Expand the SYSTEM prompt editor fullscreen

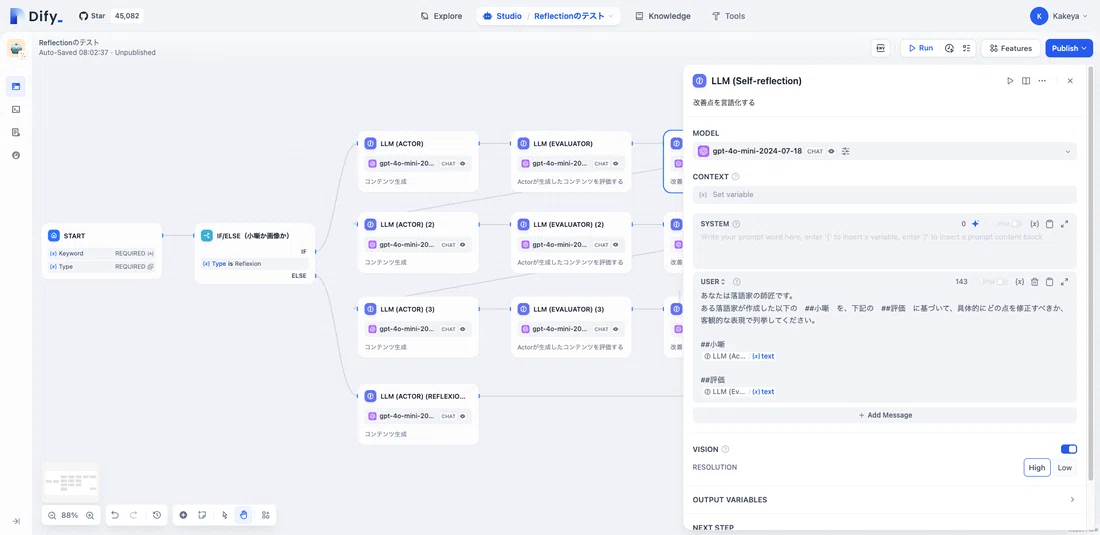tap(1065, 224)
